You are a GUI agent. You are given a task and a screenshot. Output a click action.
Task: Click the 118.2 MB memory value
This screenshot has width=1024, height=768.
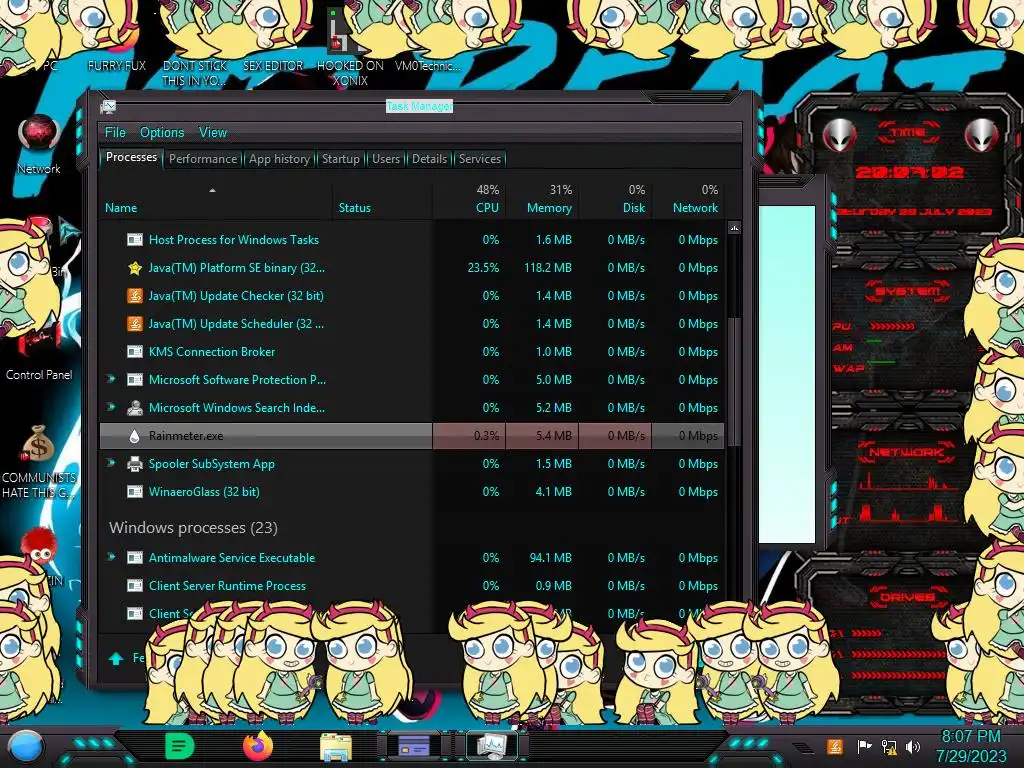pos(547,268)
